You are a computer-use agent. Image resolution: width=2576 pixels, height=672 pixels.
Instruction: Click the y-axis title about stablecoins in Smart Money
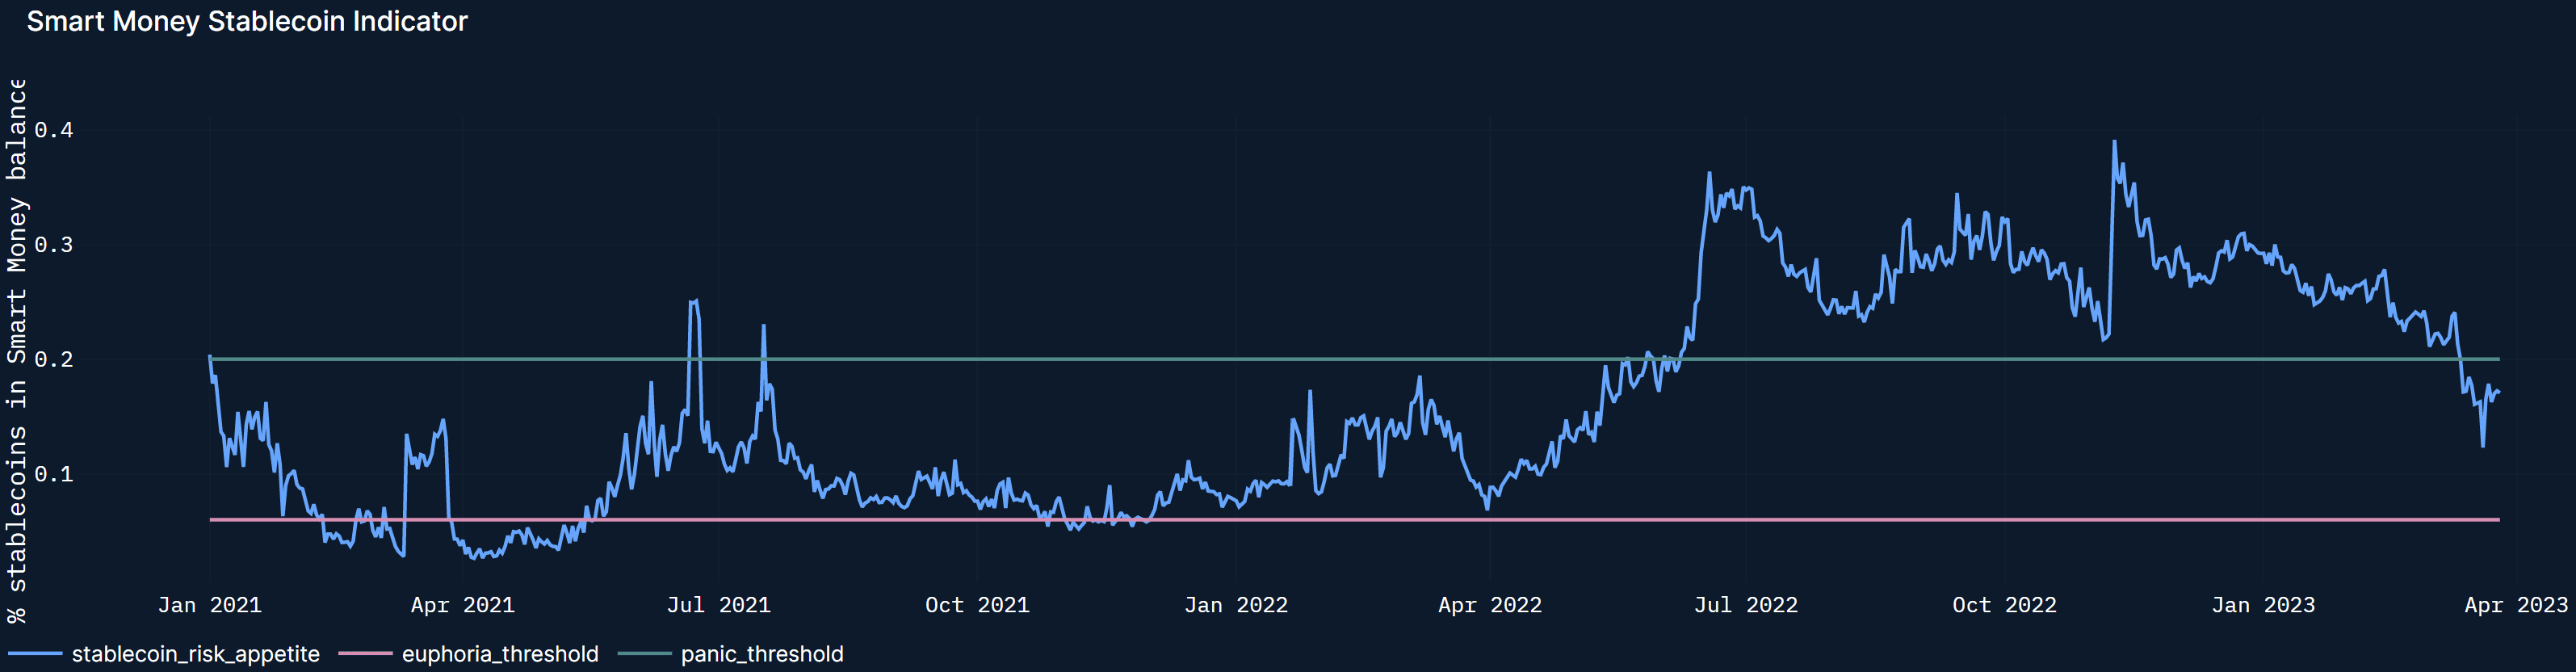point(17,350)
